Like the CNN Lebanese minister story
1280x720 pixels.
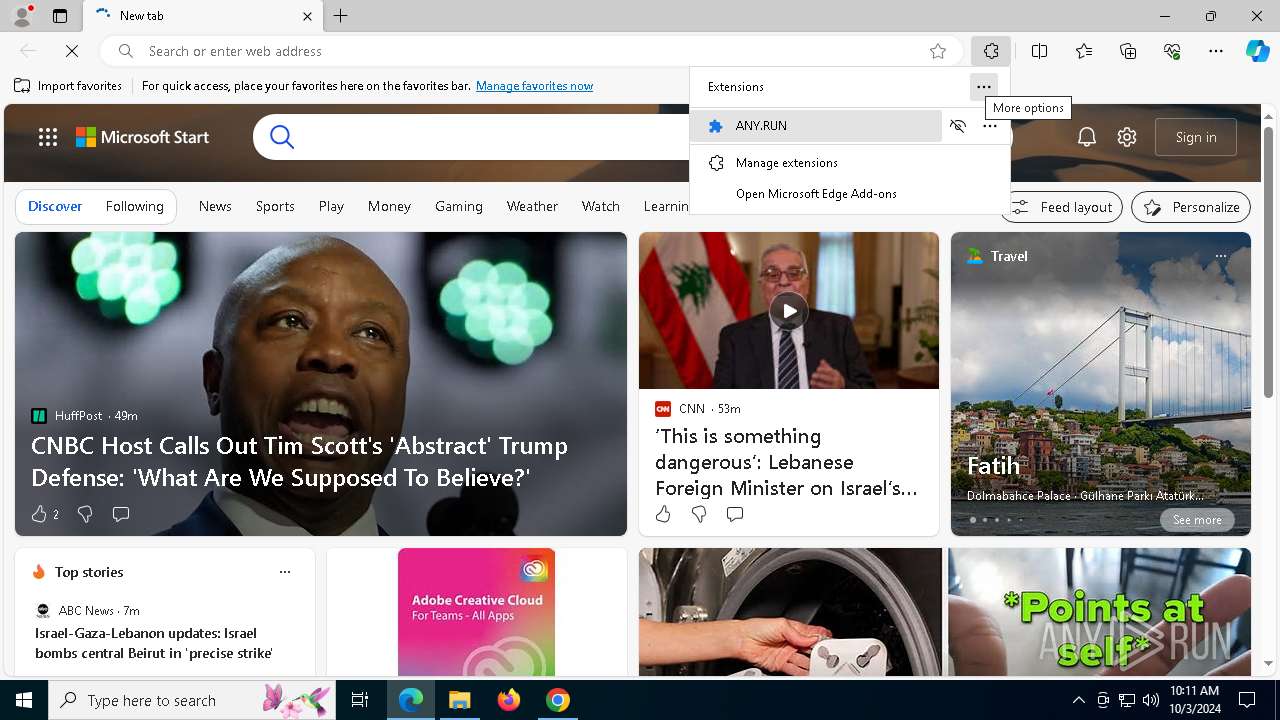point(663,514)
